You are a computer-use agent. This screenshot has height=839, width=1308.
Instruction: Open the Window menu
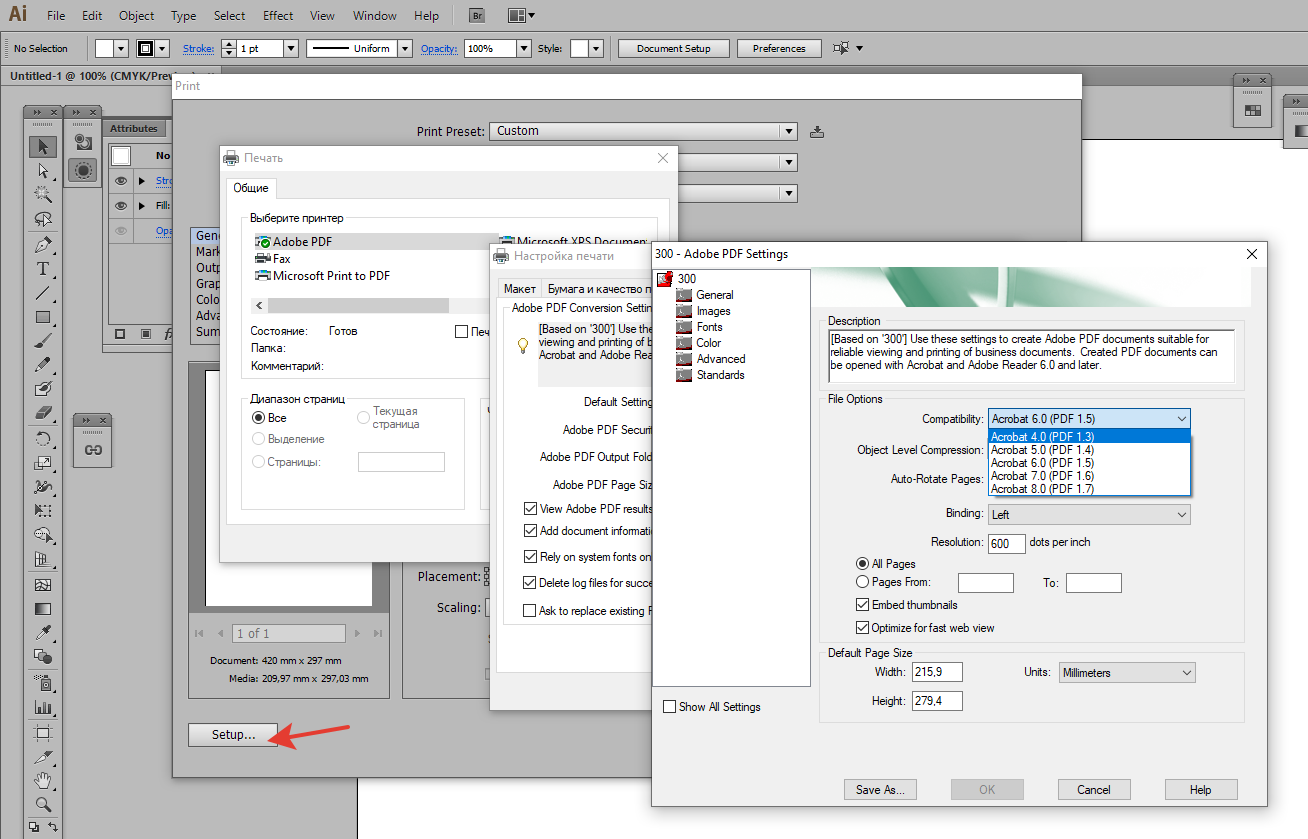375,16
